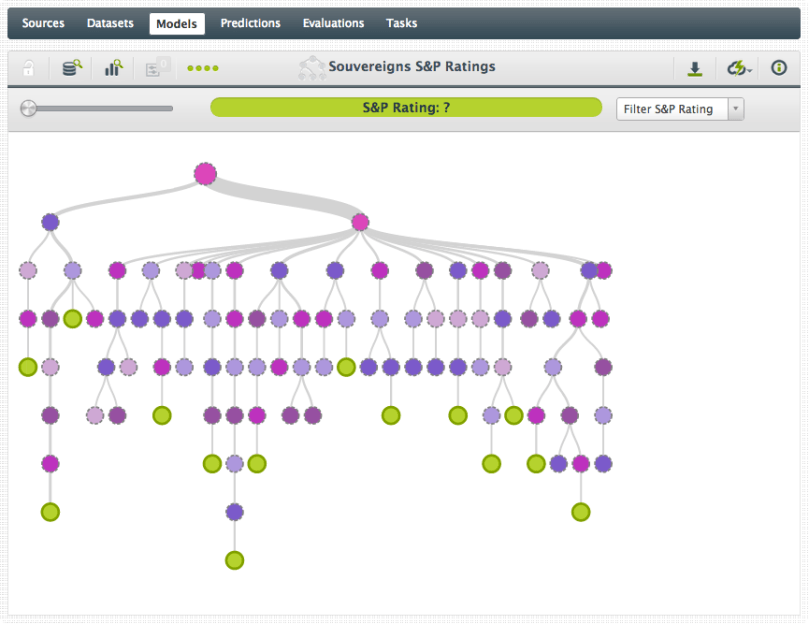Click the bottommost green leaf node

[x=234, y=560]
